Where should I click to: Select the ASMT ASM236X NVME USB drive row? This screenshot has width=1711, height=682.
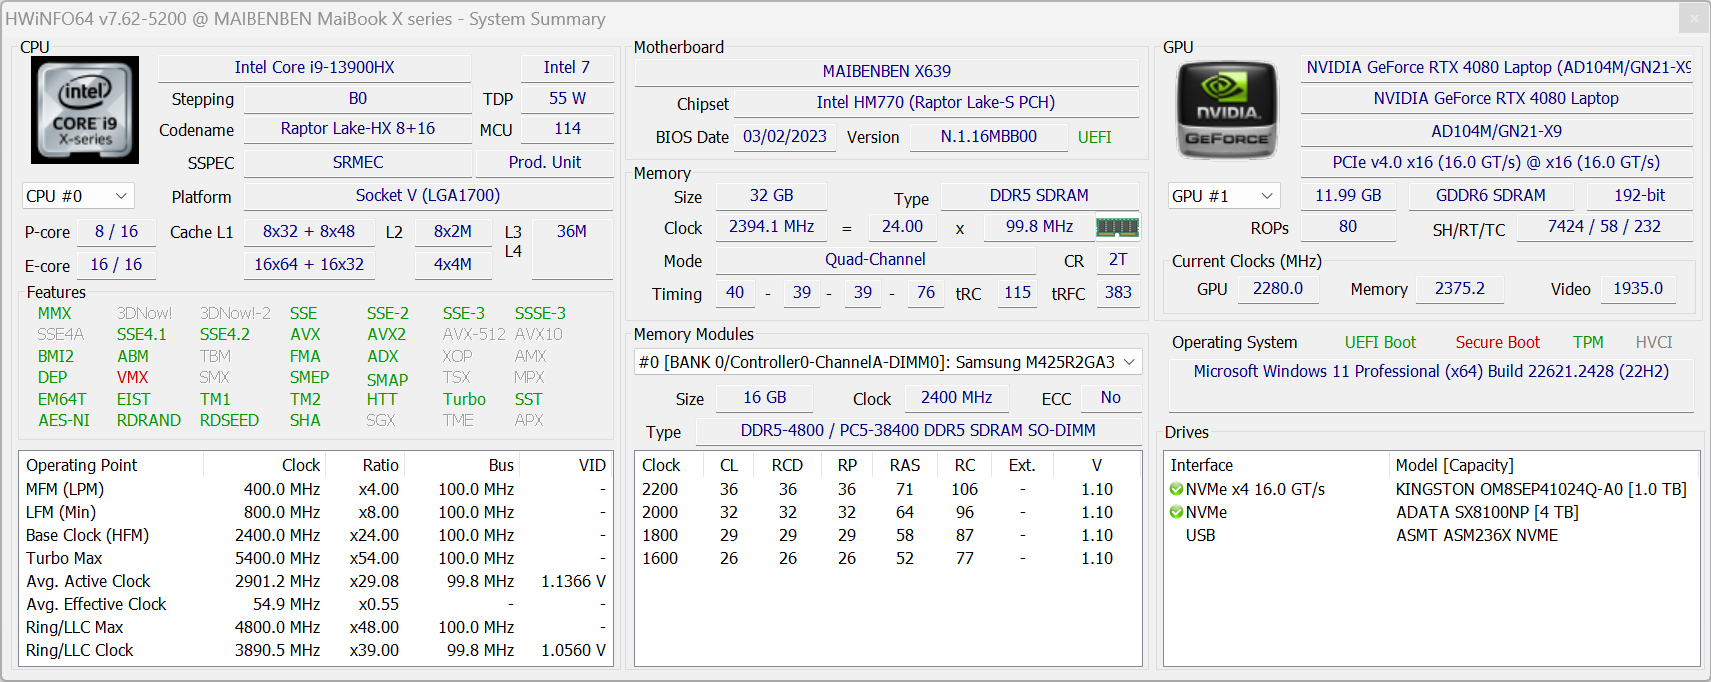1476,536
